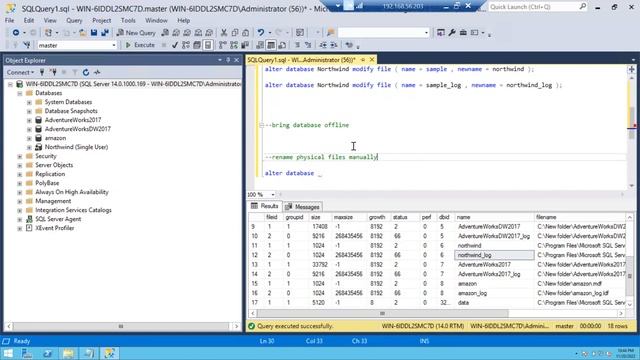640x360 pixels.
Task: Click the Query Options icon
Action: point(197,45)
